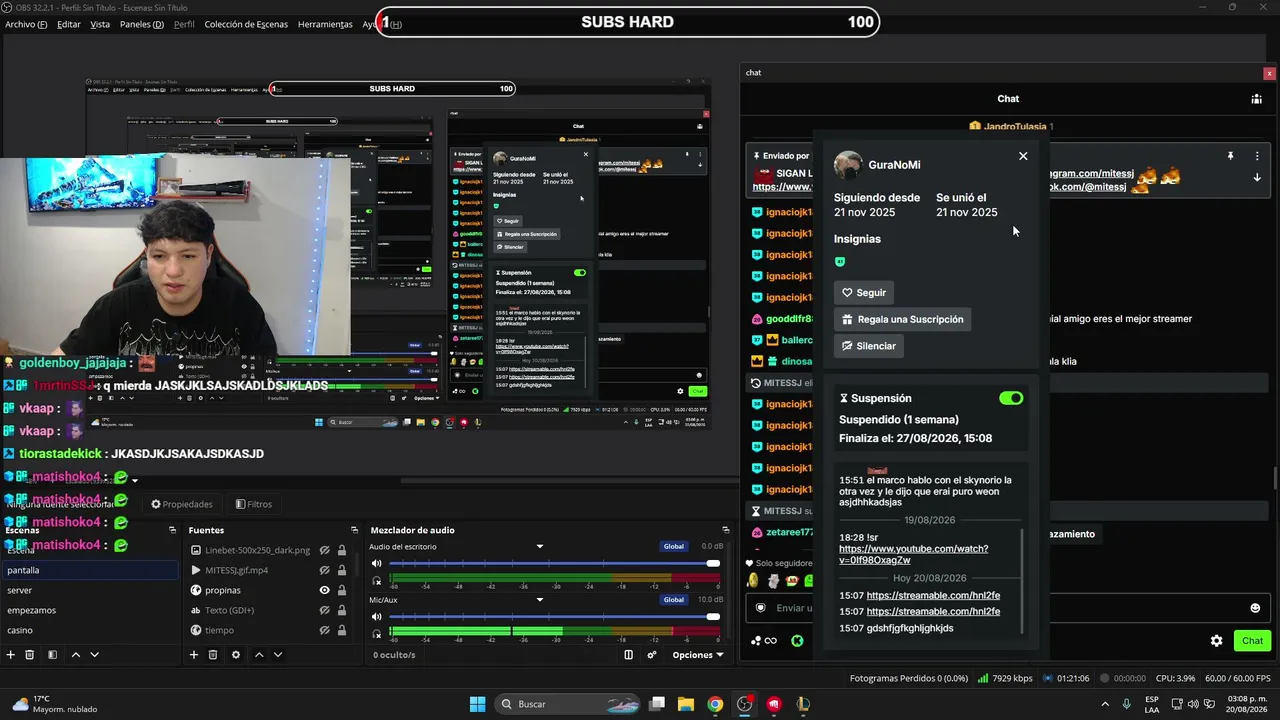
Task: Open the streamable.com link sent second at 15:07
Action: click(933, 611)
